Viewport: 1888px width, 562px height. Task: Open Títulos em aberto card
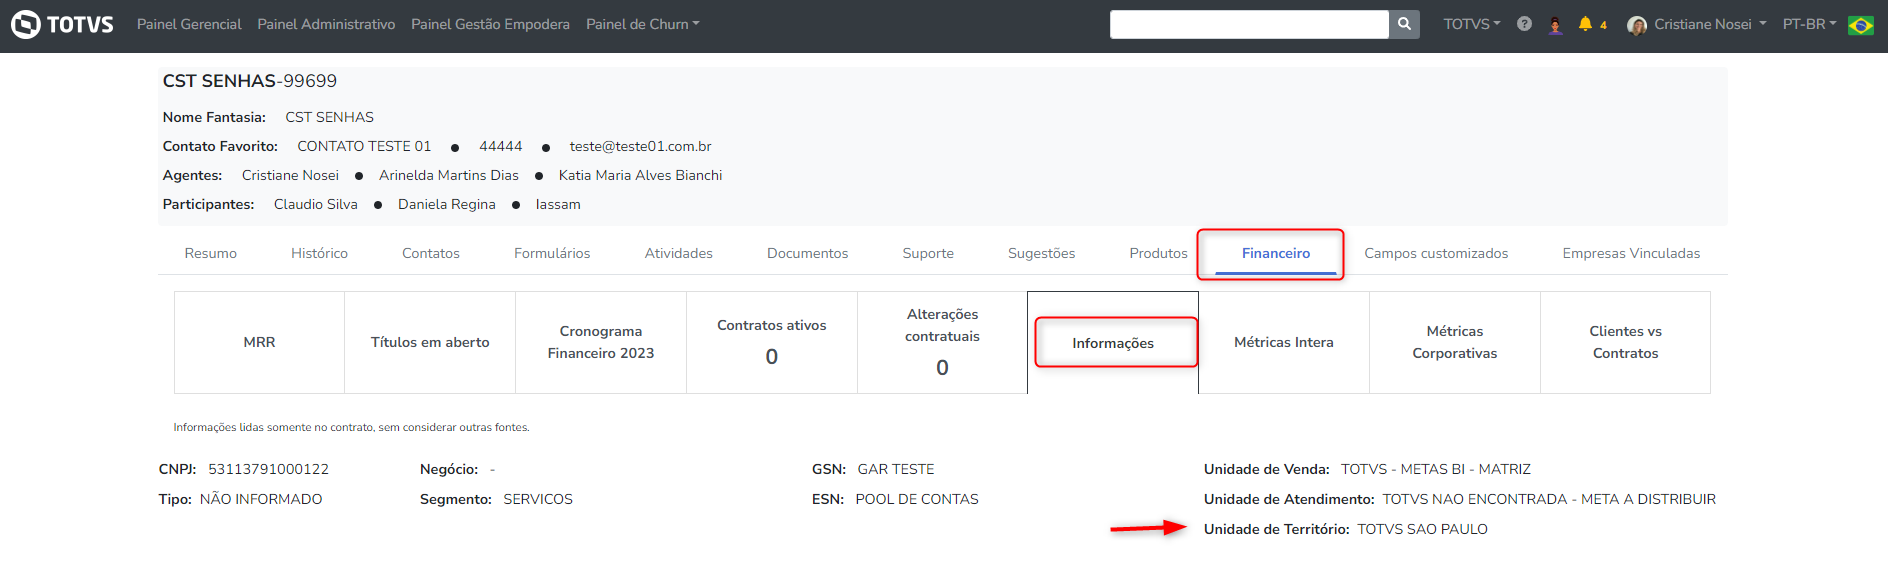(430, 342)
